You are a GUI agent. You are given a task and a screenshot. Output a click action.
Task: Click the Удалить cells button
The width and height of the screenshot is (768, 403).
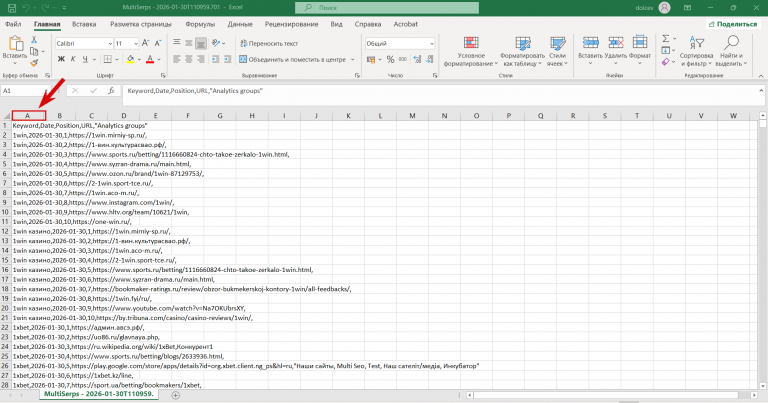click(x=615, y=51)
